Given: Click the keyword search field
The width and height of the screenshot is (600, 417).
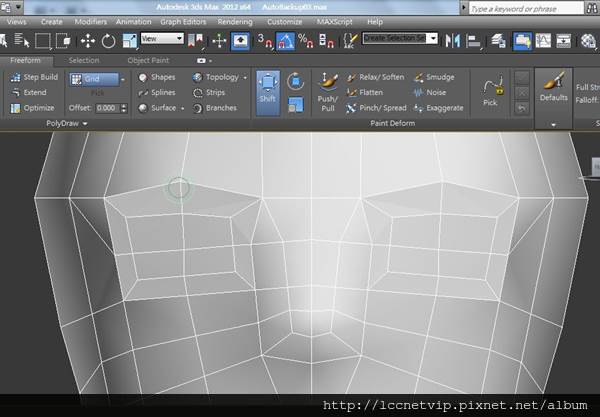Looking at the screenshot, I should coord(526,8).
